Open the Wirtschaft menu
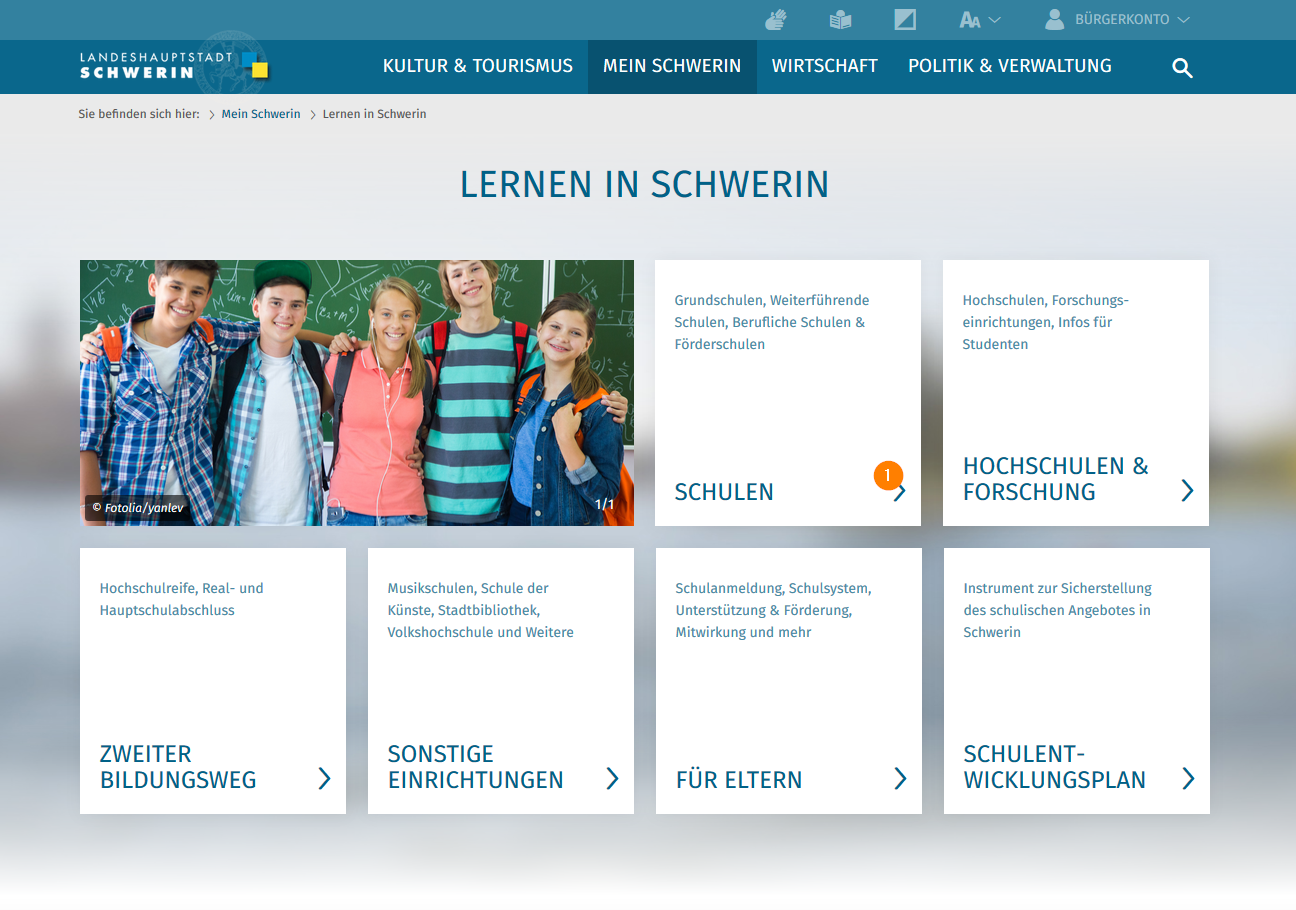Viewport: 1296px width, 910px height. pos(825,66)
